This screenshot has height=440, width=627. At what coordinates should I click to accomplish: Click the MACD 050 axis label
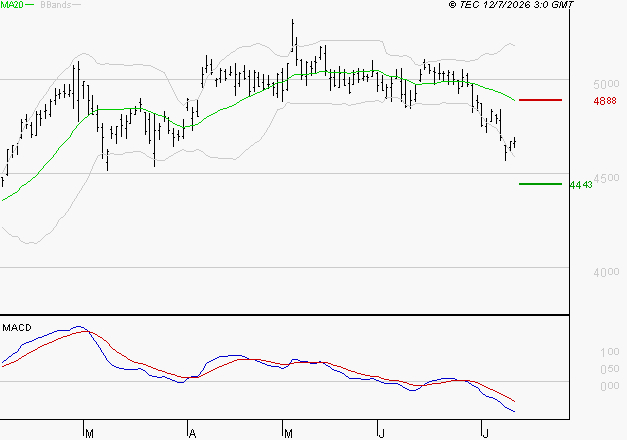[610, 369]
